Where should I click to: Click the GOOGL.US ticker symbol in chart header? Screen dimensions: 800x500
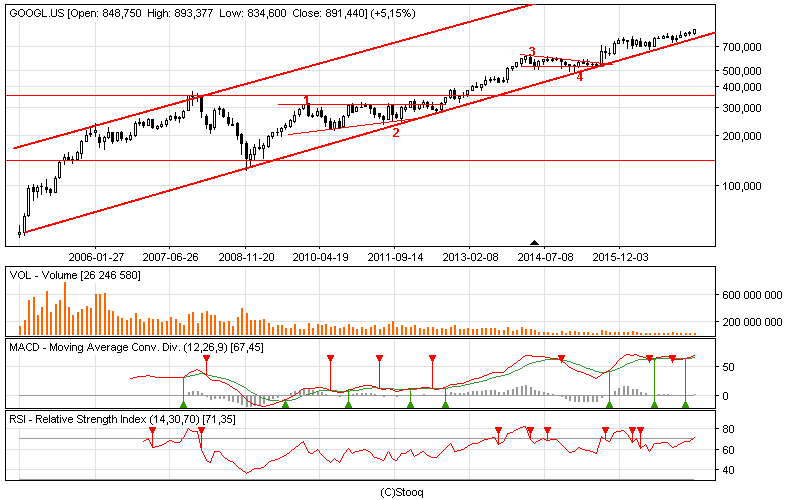coord(37,13)
